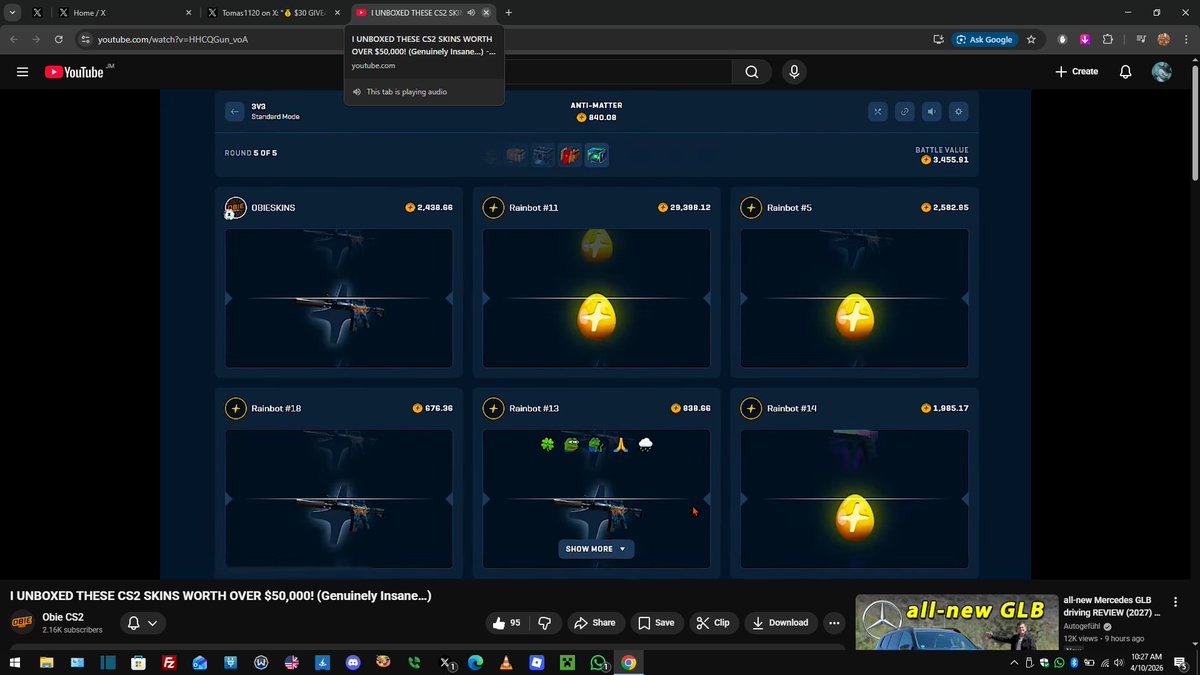The width and height of the screenshot is (1200, 675).
Task: Open the YouTube notifications bell
Action: tap(1126, 72)
